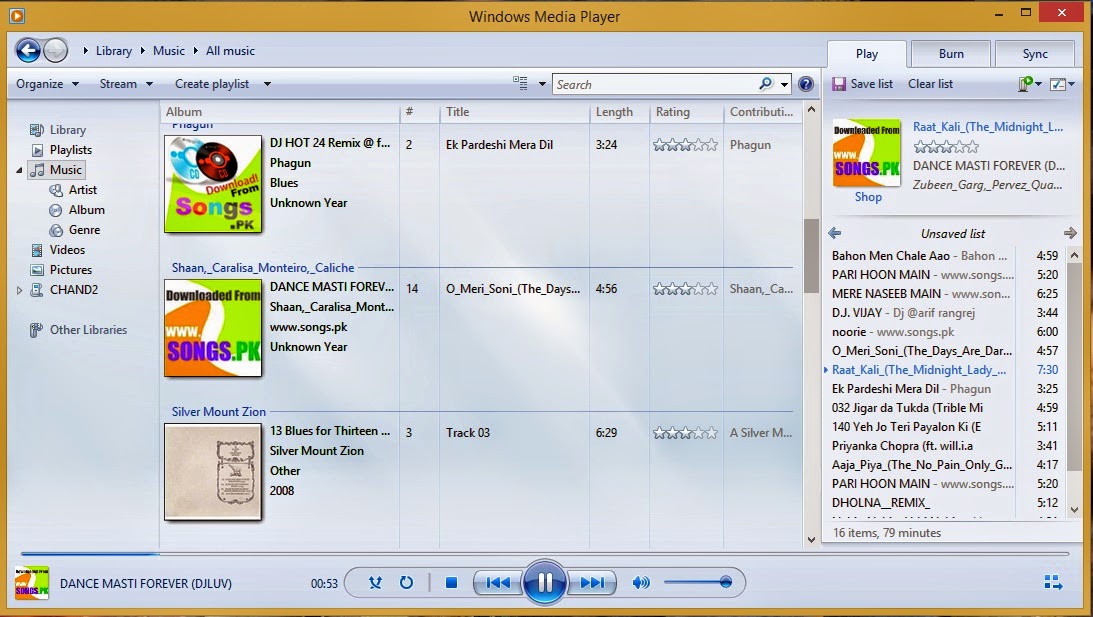Open Videos library

click(x=67, y=250)
